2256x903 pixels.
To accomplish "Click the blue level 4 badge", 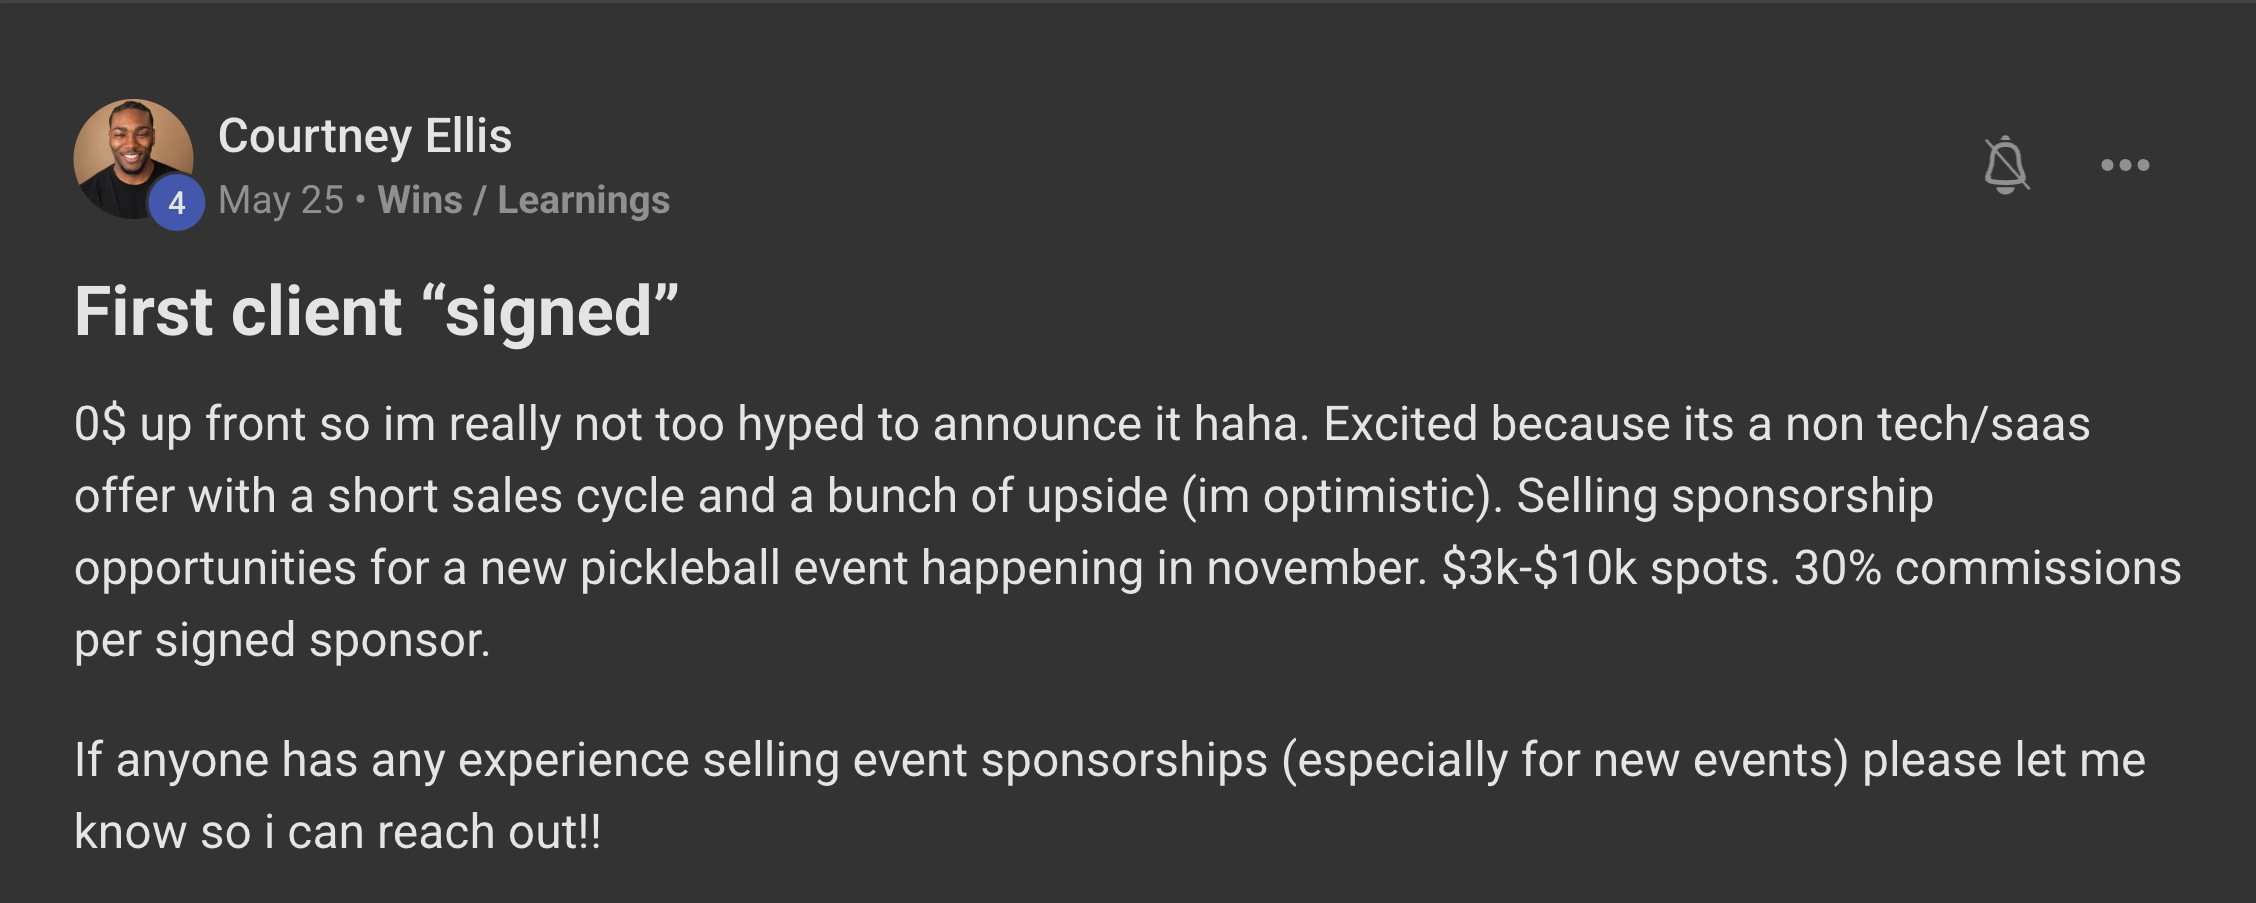I will point(177,203).
